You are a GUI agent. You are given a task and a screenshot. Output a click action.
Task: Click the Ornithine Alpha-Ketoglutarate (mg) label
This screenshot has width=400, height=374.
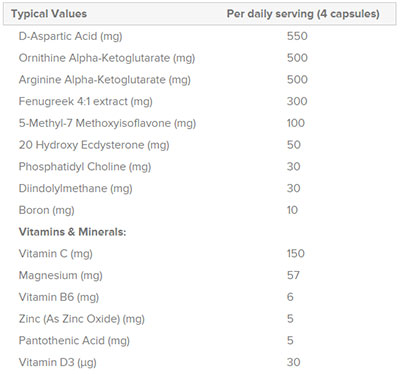click(107, 58)
